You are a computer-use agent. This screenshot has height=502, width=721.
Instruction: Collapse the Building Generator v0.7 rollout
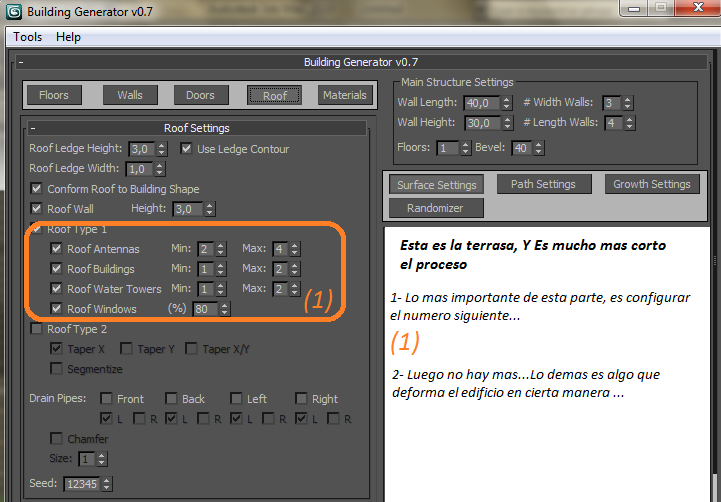pos(20,62)
